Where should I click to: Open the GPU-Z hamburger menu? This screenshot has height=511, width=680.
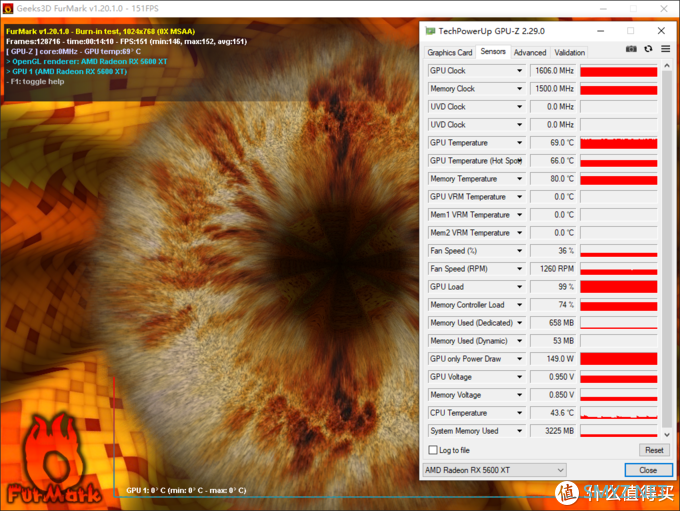(666, 49)
